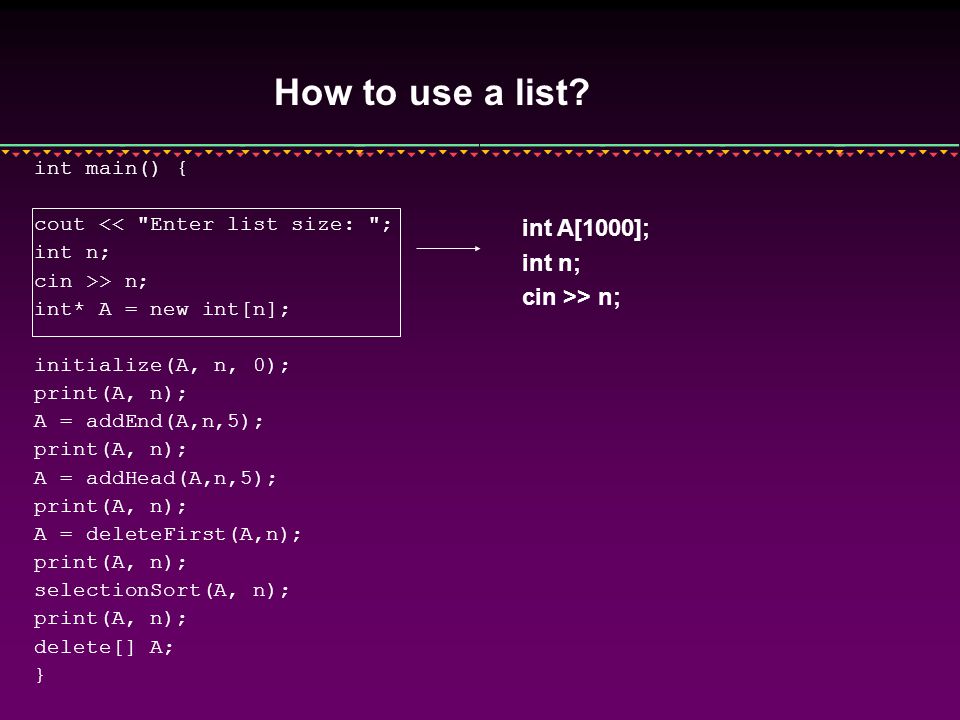The width and height of the screenshot is (960, 720).
Task: Click the bold 'int n;' text on the right
Action: 551,263
